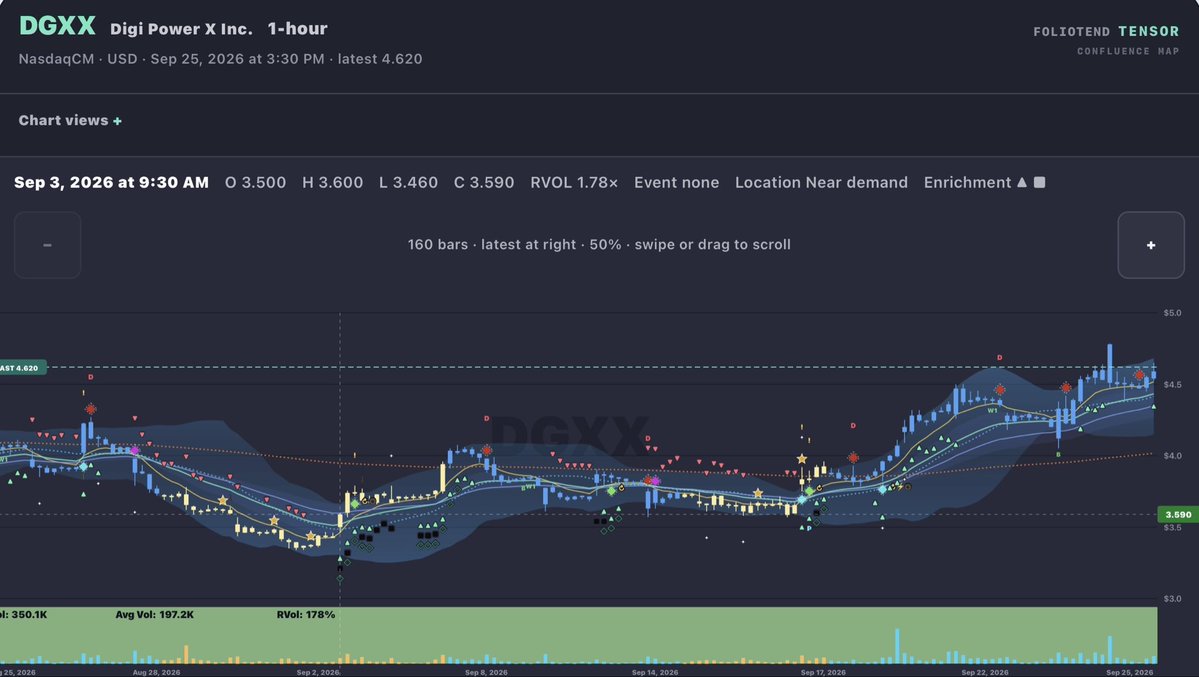Zoom out with the minus button
The height and width of the screenshot is (677, 1199).
[47, 245]
